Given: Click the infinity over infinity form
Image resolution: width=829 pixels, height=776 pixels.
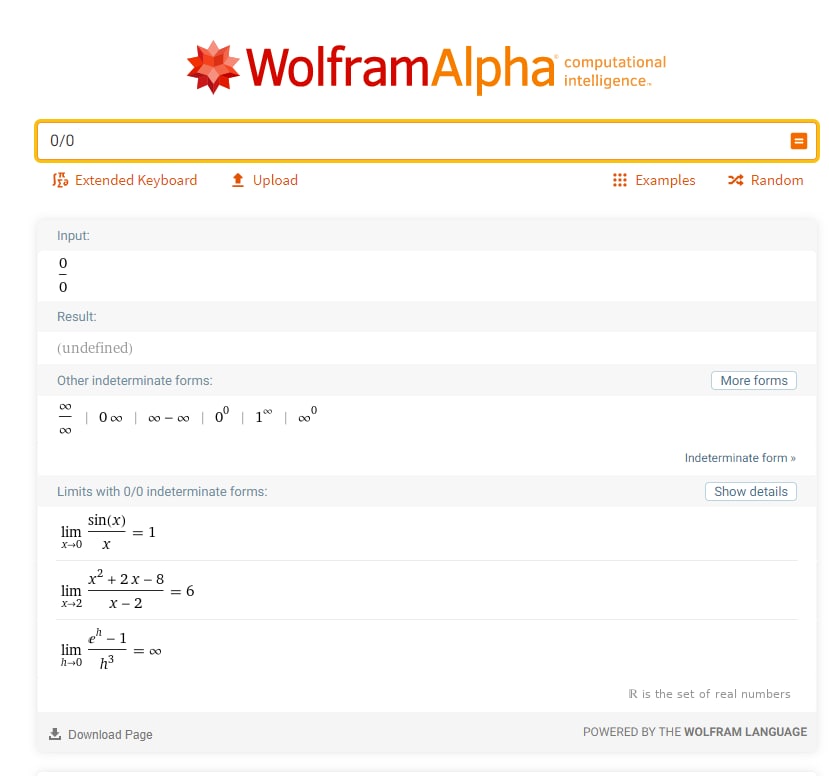Looking at the screenshot, I should click(65, 418).
